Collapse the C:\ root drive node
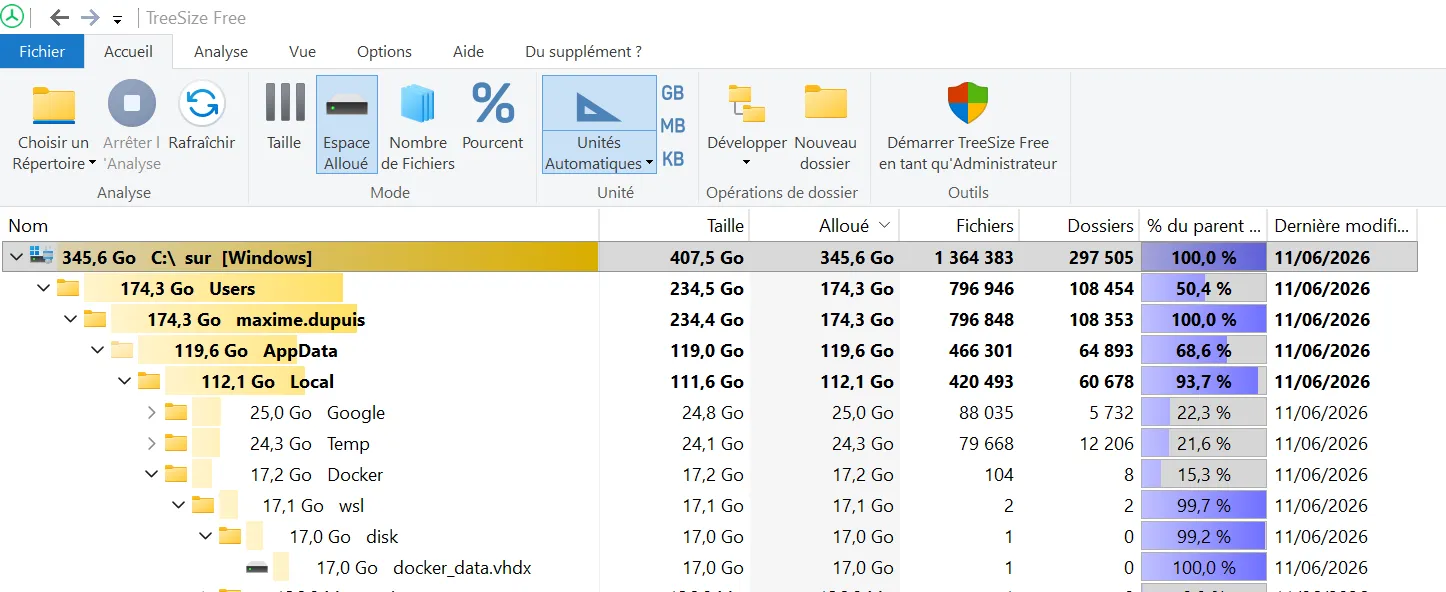Image resolution: width=1446 pixels, height=592 pixels. [x=16, y=257]
